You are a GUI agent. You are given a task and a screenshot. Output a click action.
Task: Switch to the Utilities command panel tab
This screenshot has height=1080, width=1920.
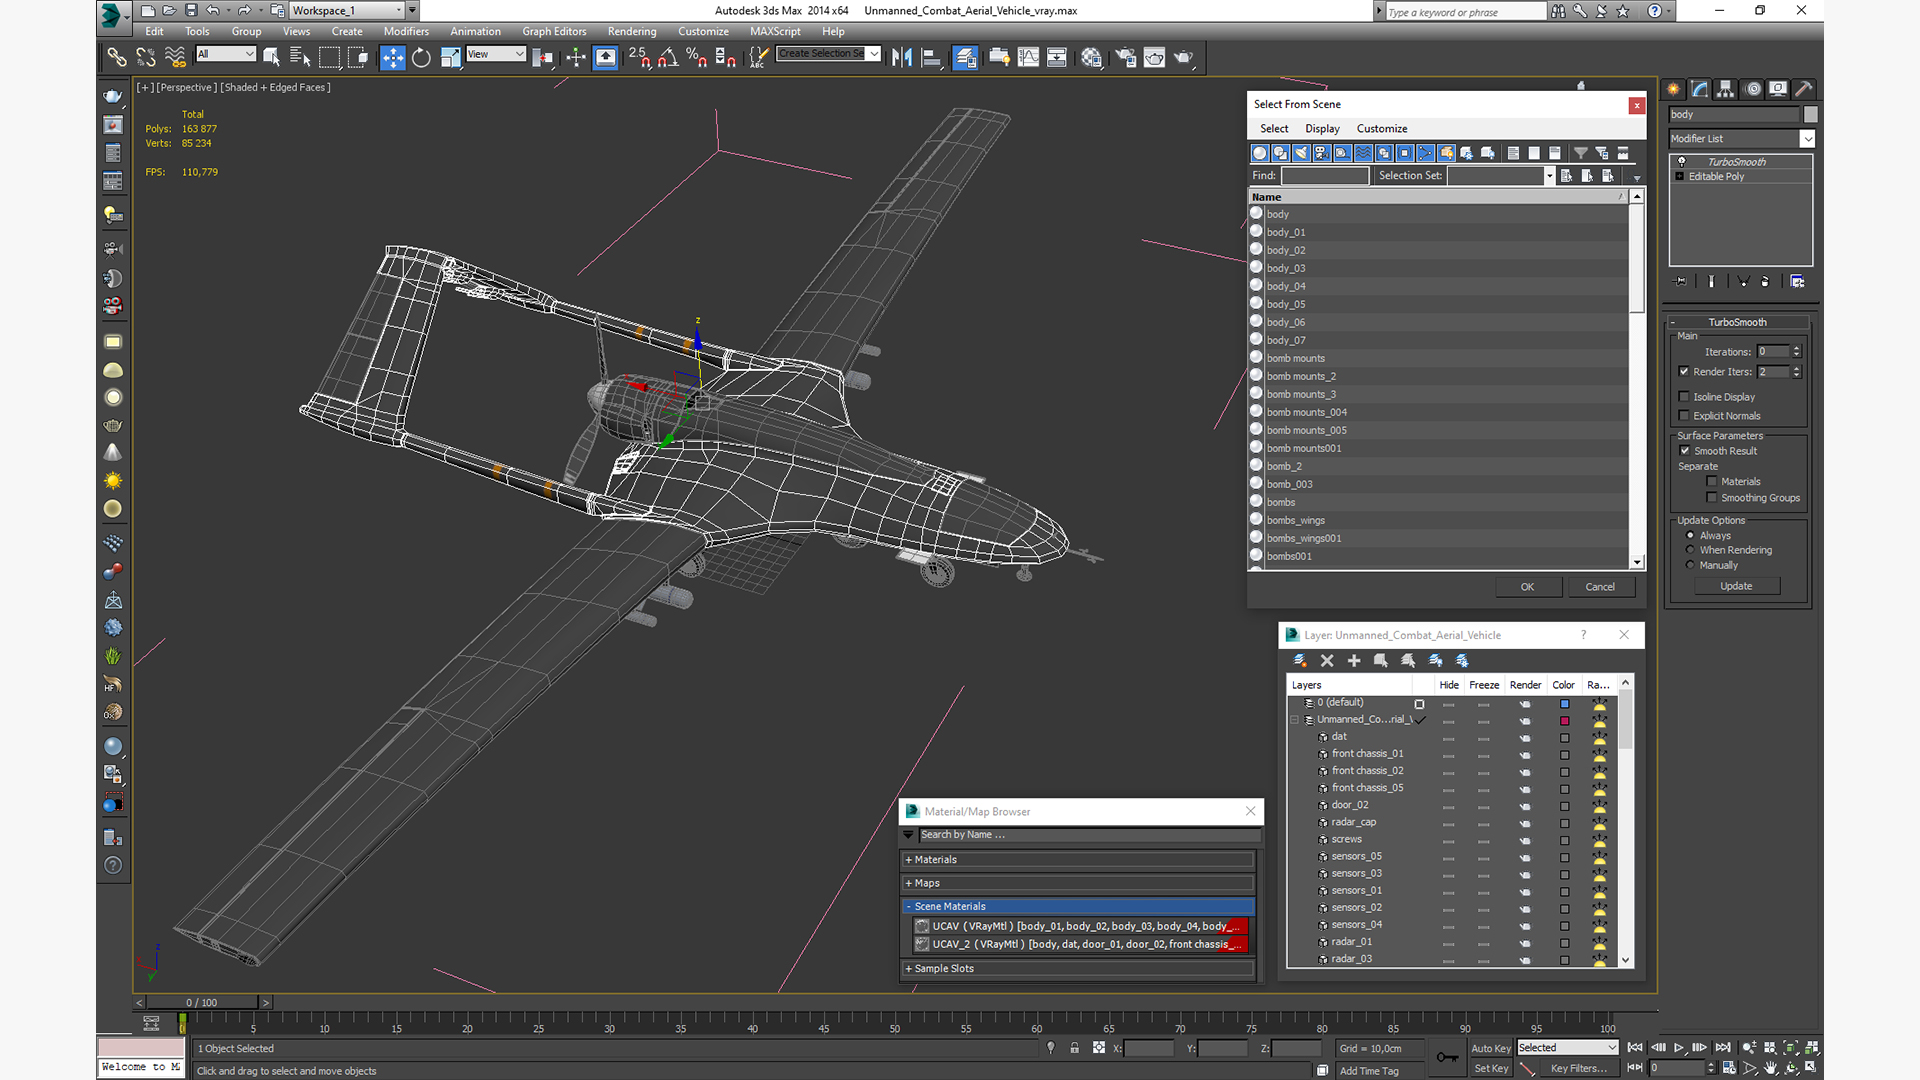1804,89
